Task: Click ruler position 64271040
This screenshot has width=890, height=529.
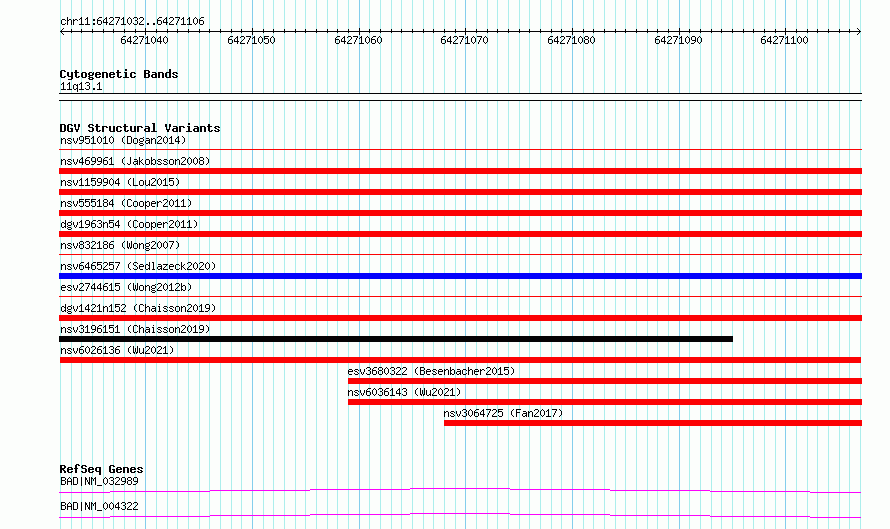Action: (144, 40)
